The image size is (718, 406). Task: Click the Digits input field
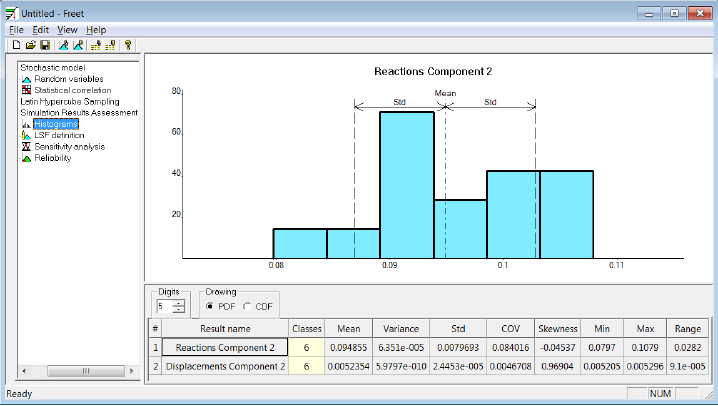(x=164, y=306)
